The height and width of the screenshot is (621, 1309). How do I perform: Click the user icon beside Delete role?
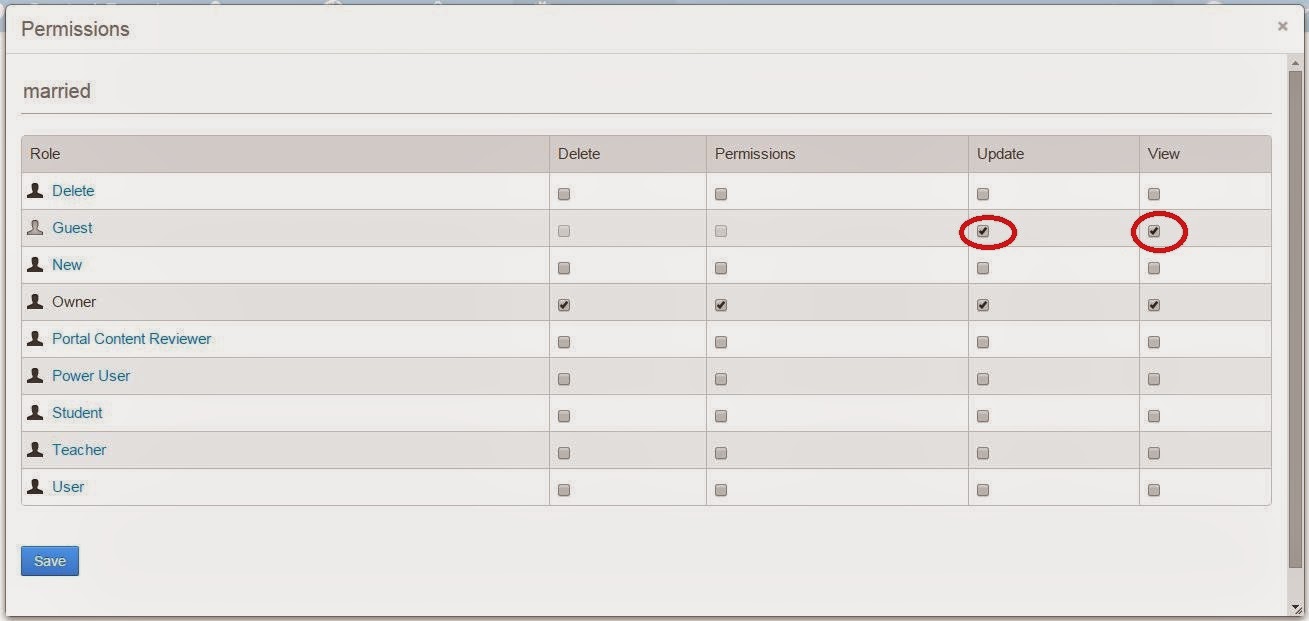point(37,190)
